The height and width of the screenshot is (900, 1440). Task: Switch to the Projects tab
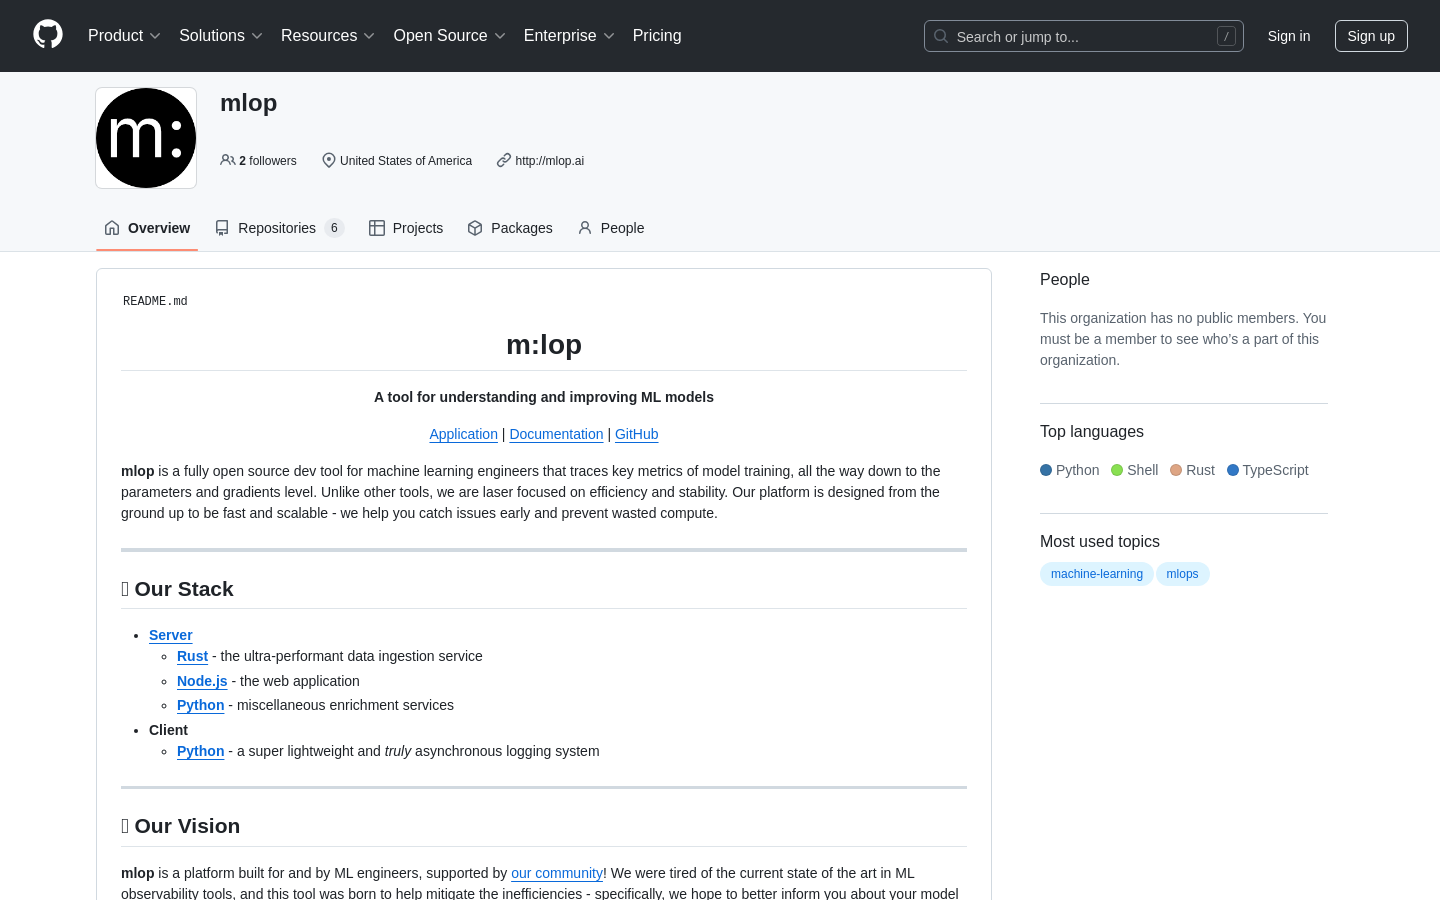[406, 228]
